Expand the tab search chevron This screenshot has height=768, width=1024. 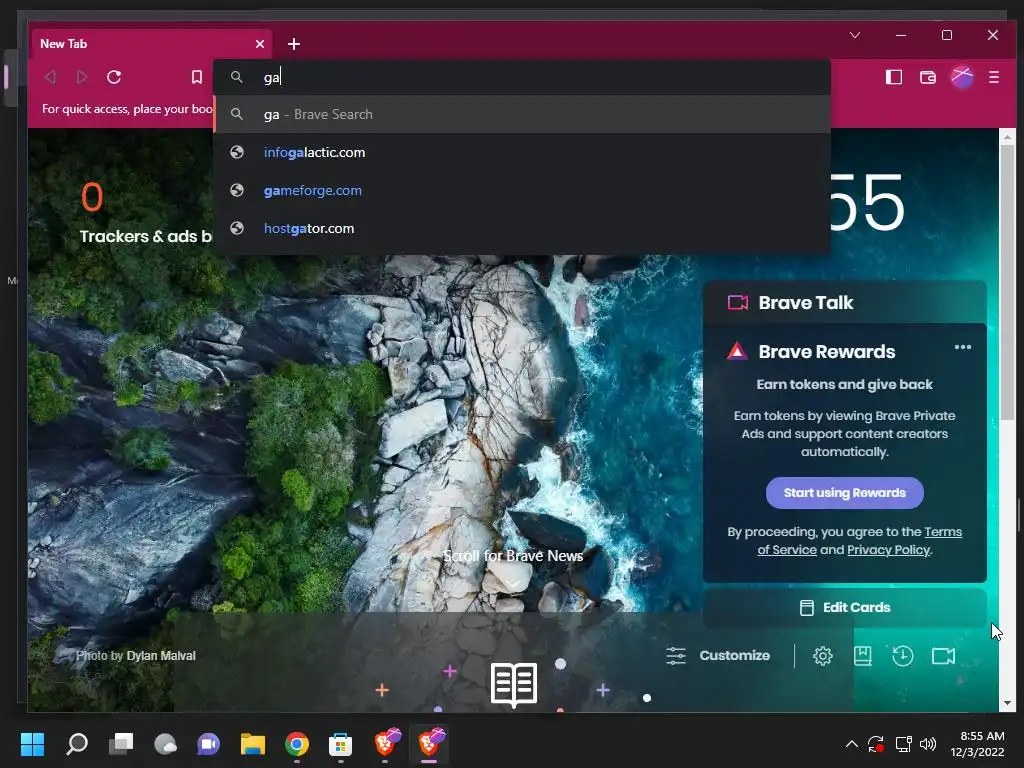click(855, 35)
